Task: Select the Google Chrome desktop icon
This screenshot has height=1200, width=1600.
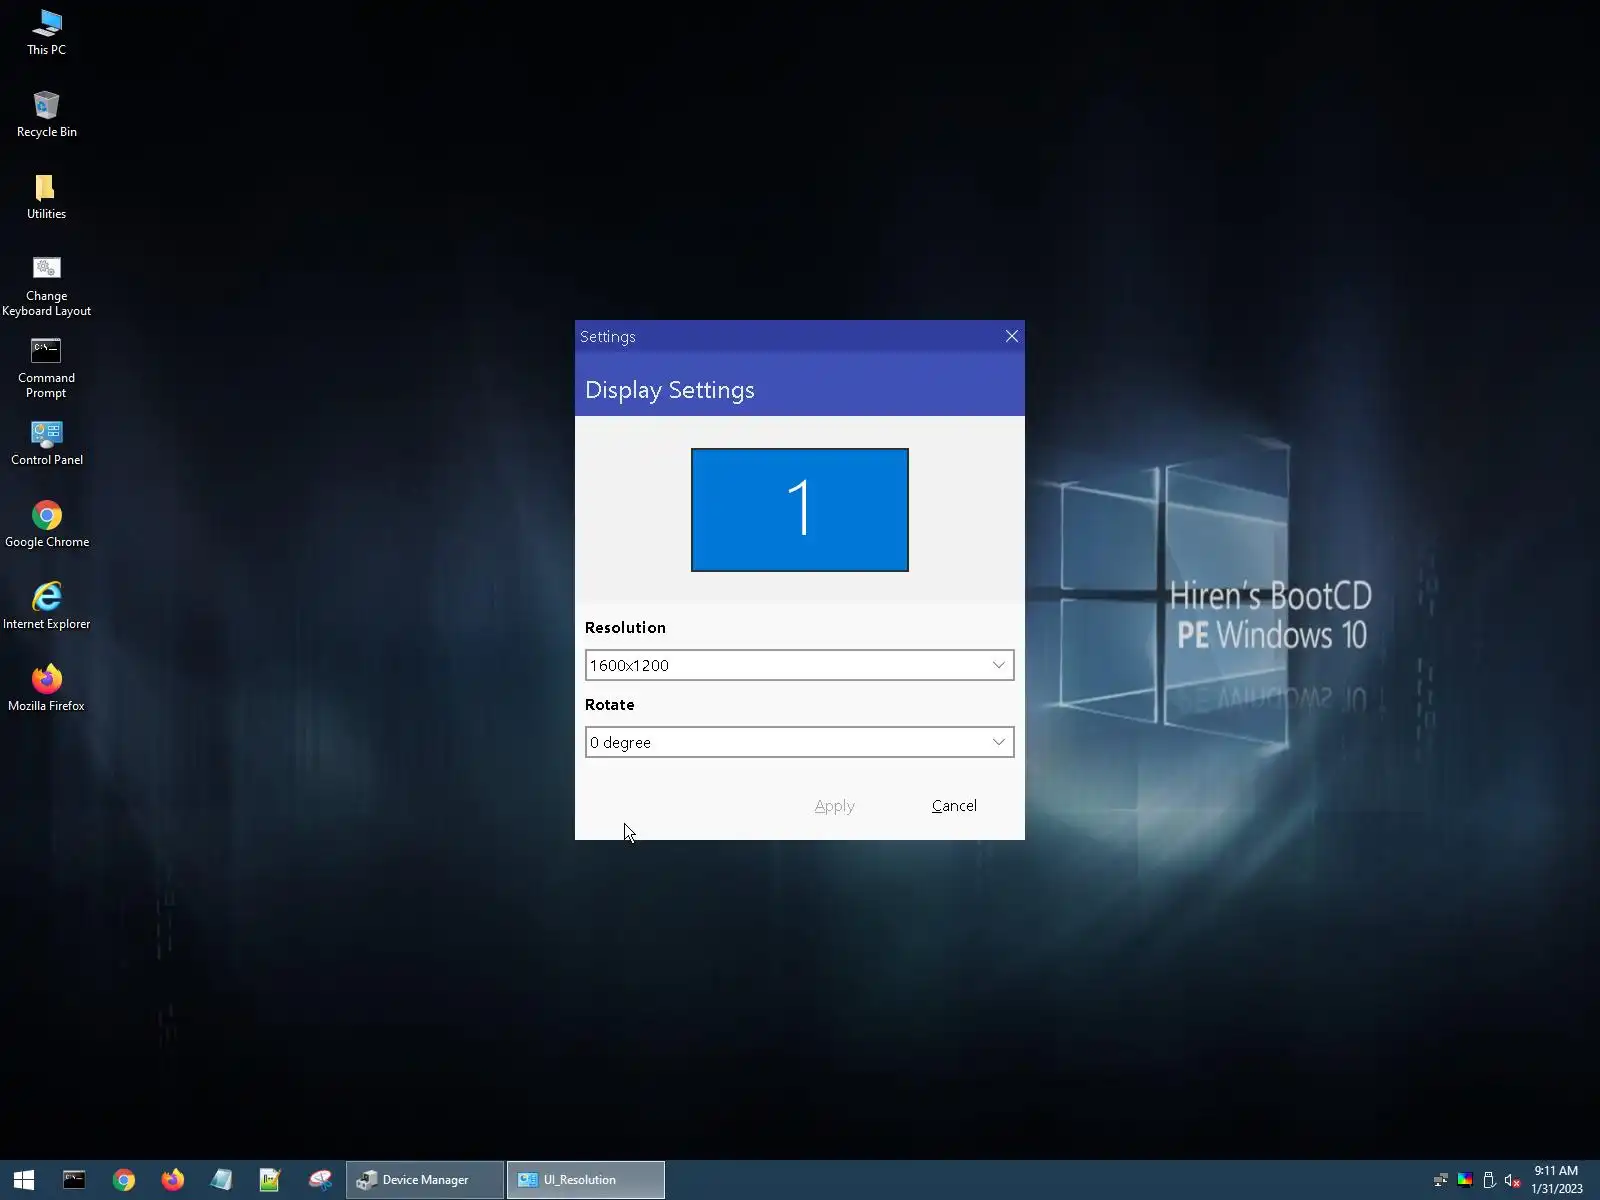Action: (x=46, y=525)
